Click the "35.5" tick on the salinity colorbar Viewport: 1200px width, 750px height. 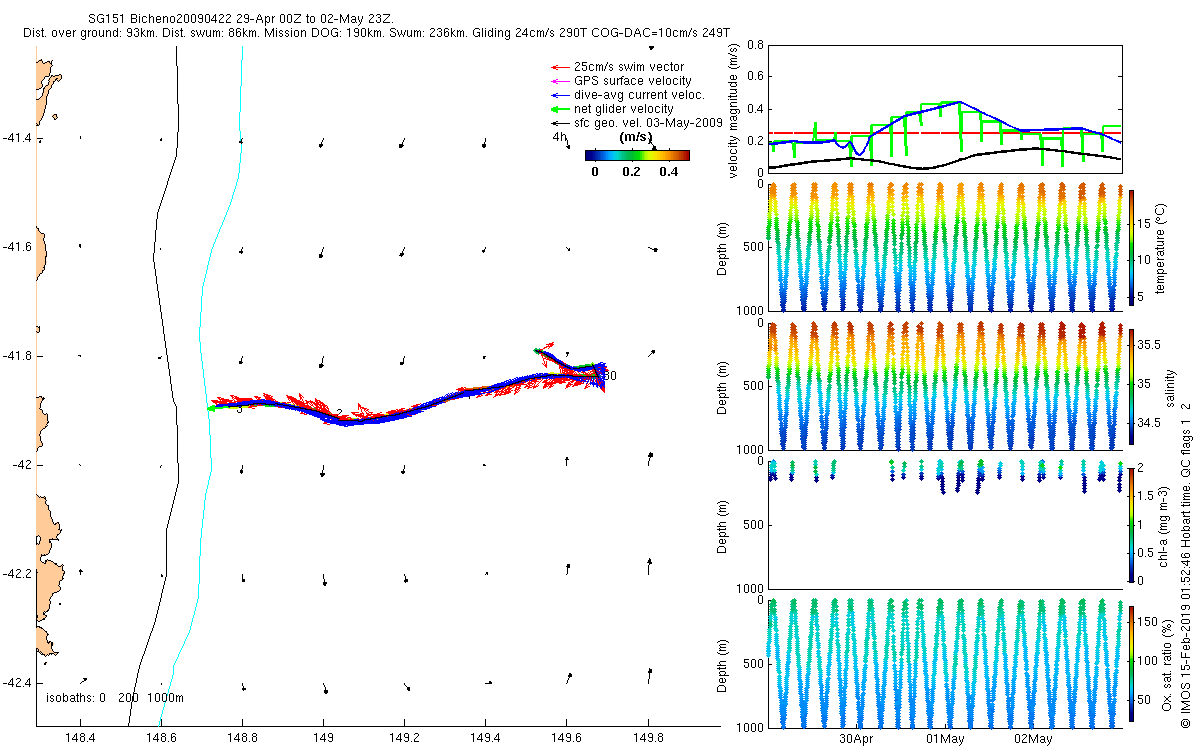tap(1150, 344)
